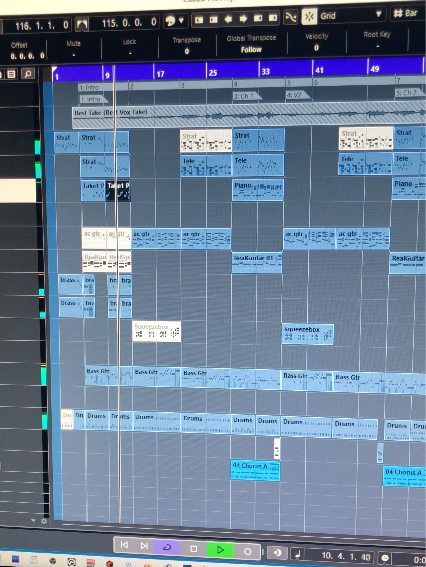Screen dimensions: 426x567
Task: Start playback with the green Play button
Action: 220,550
